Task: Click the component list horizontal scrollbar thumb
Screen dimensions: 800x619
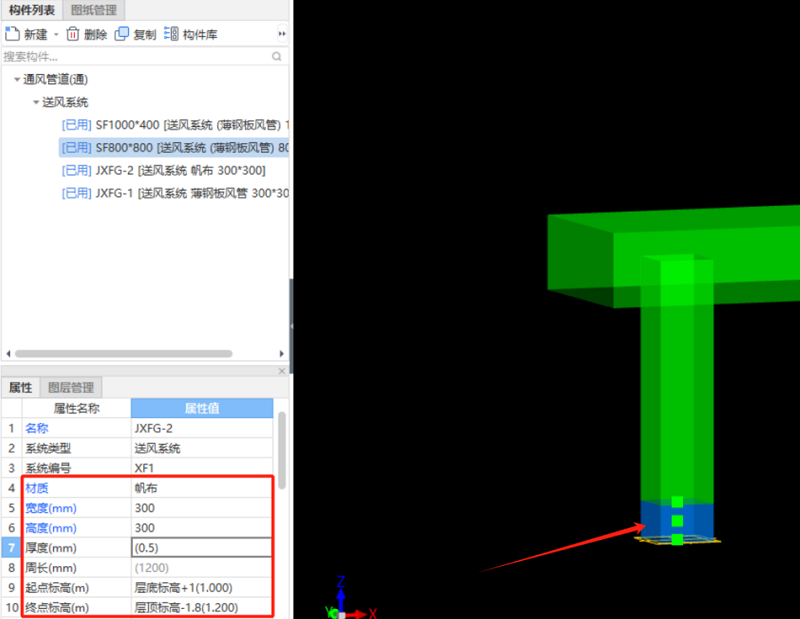Action: [123, 354]
